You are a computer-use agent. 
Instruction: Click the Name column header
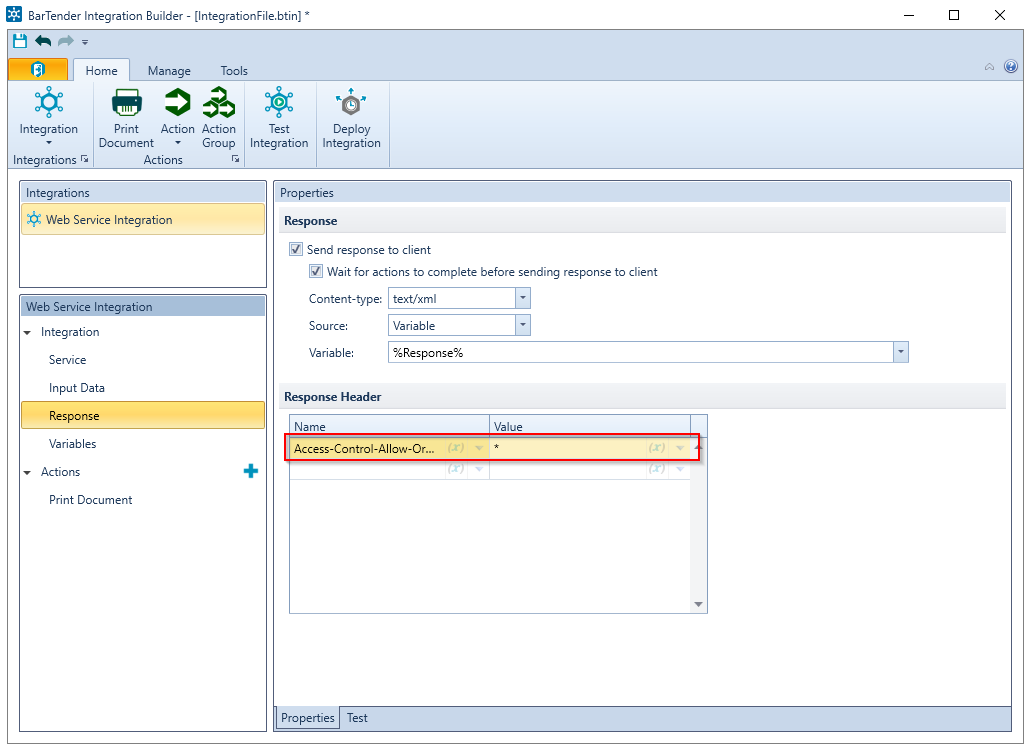[389, 426]
